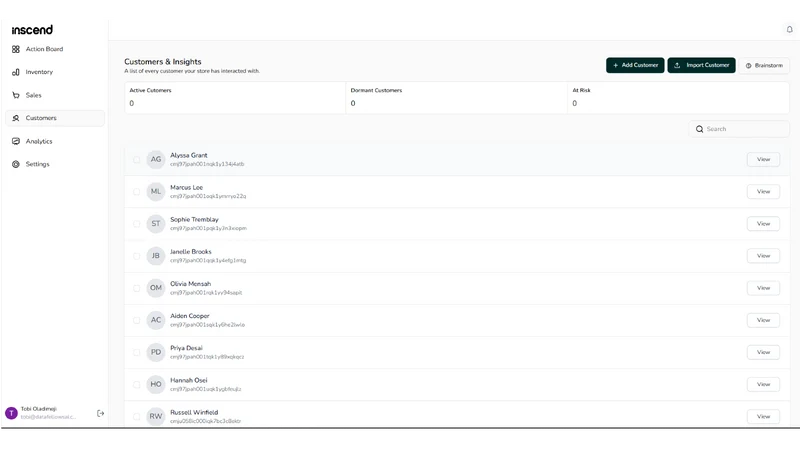Click the inscend logo

click(x=32, y=30)
